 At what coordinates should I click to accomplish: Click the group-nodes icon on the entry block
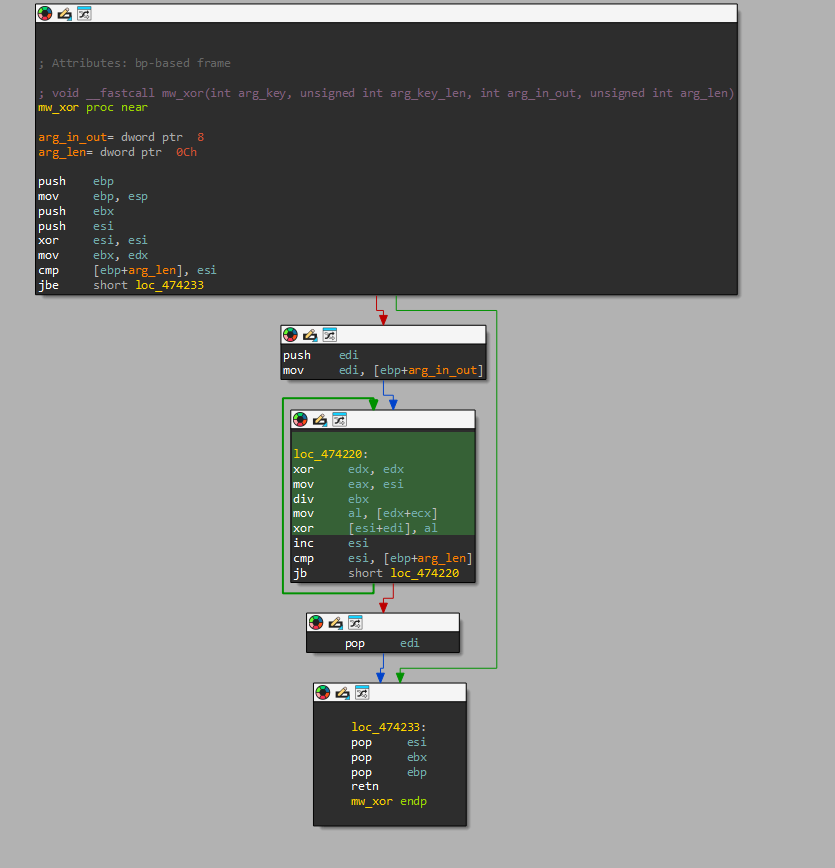pyautogui.click(x=83, y=13)
